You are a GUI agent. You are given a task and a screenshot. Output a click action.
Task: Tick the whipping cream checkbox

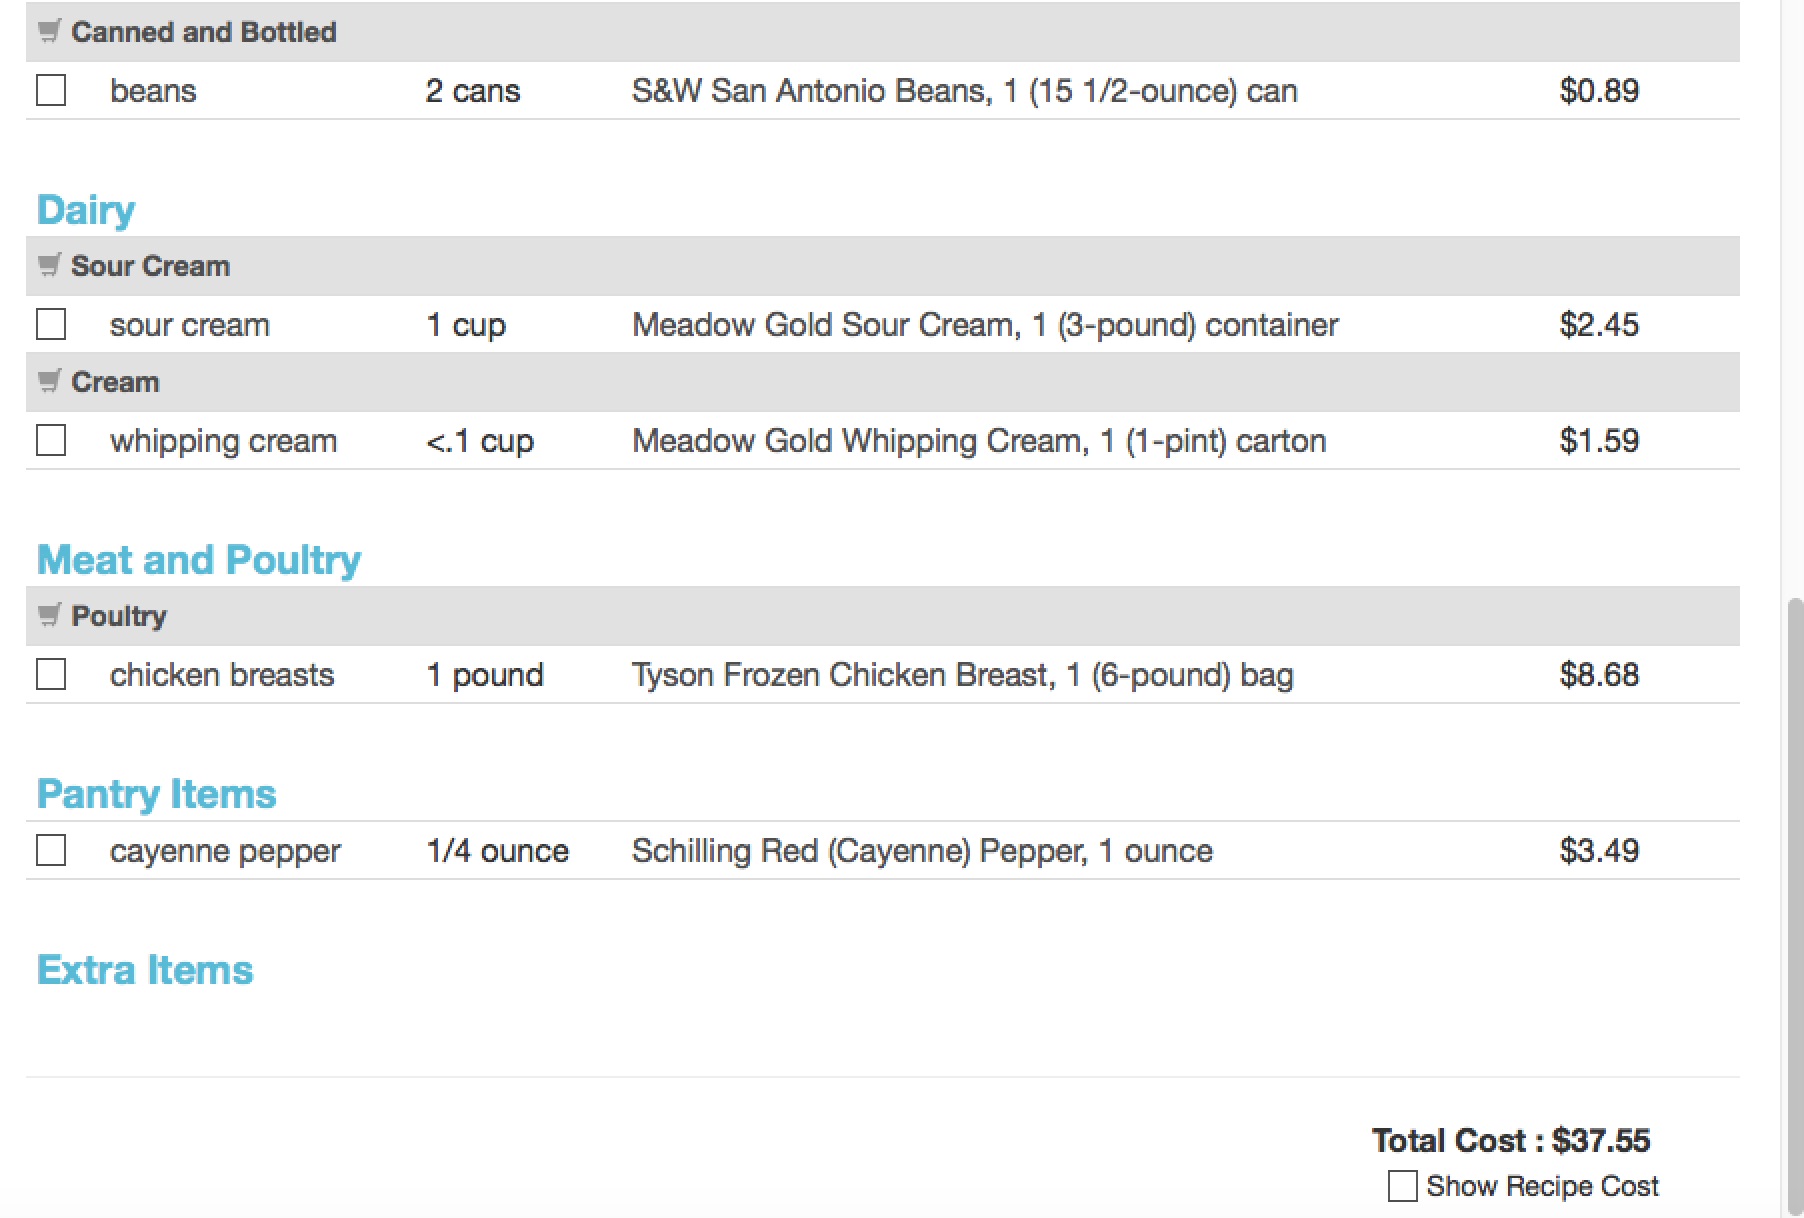click(51, 440)
